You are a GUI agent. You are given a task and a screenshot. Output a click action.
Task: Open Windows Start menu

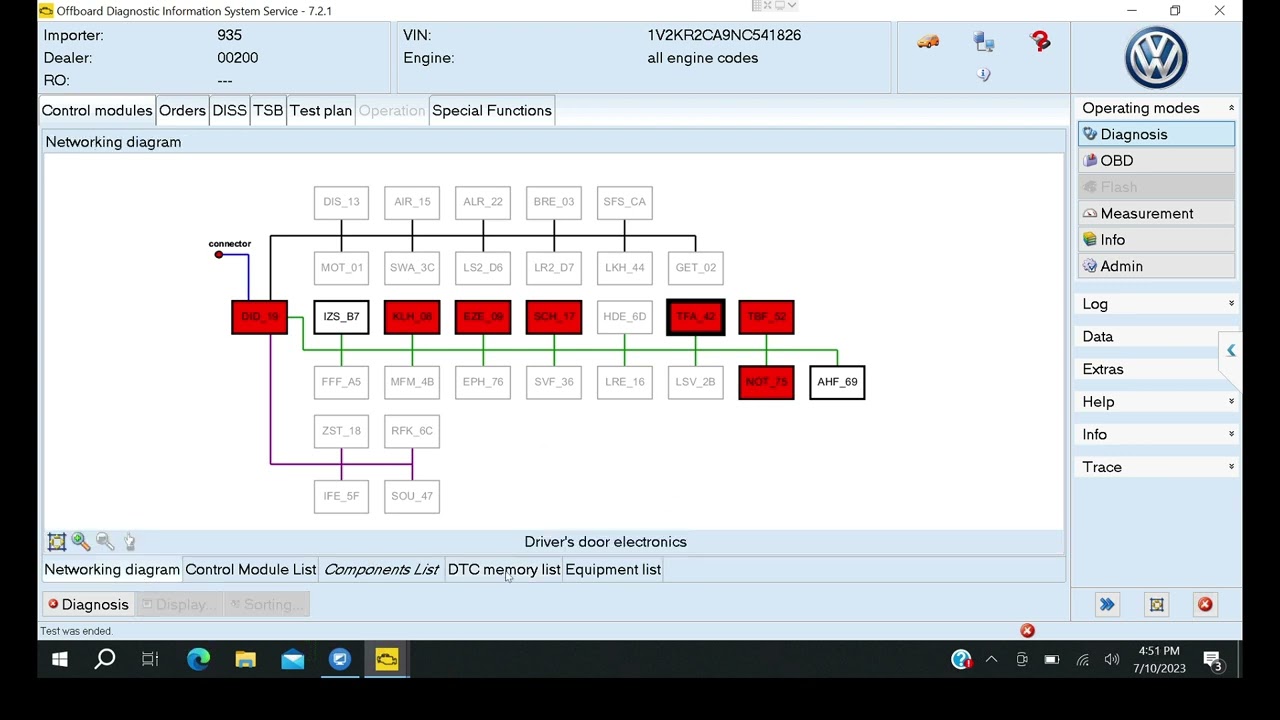[59, 659]
